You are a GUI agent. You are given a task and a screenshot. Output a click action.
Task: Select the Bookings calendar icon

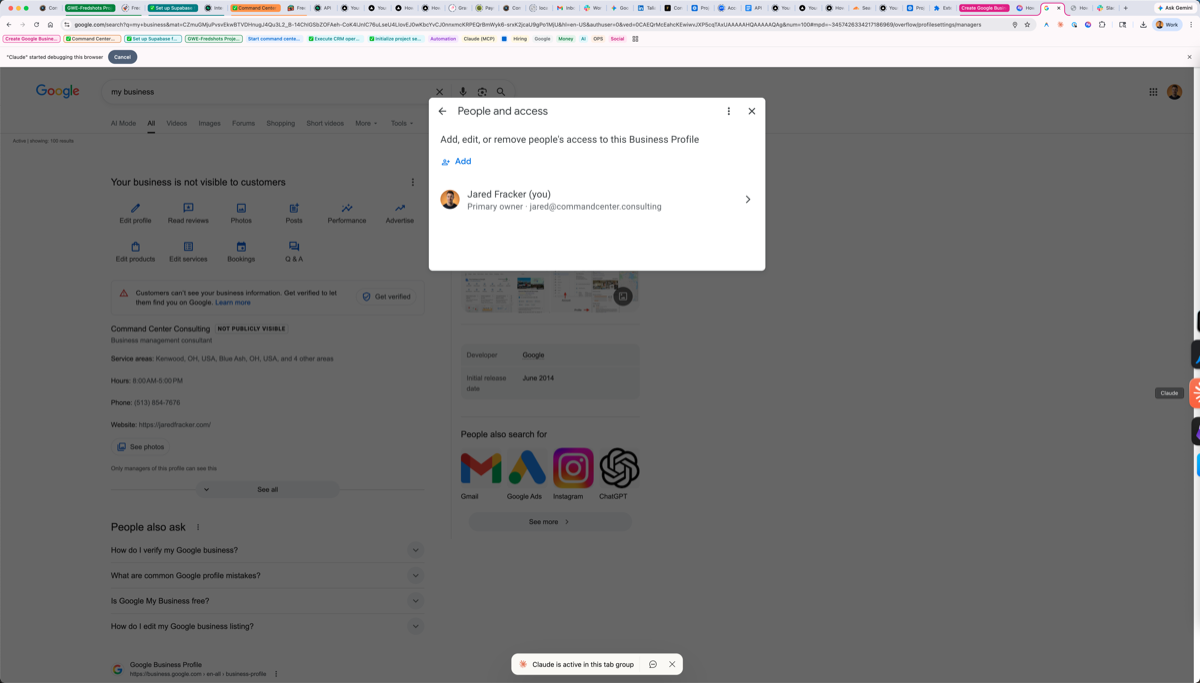click(241, 246)
